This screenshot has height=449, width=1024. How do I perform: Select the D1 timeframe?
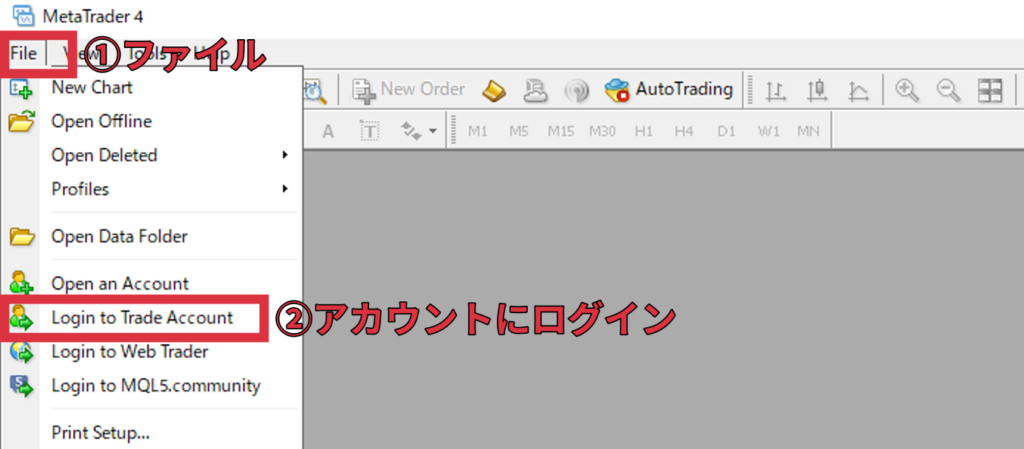[726, 131]
